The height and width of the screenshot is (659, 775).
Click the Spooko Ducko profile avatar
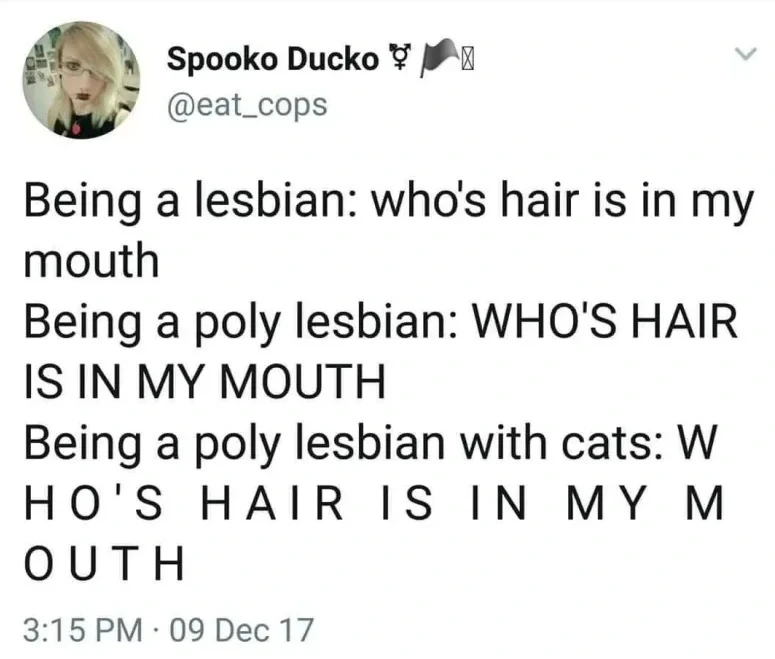pyautogui.click(x=81, y=80)
